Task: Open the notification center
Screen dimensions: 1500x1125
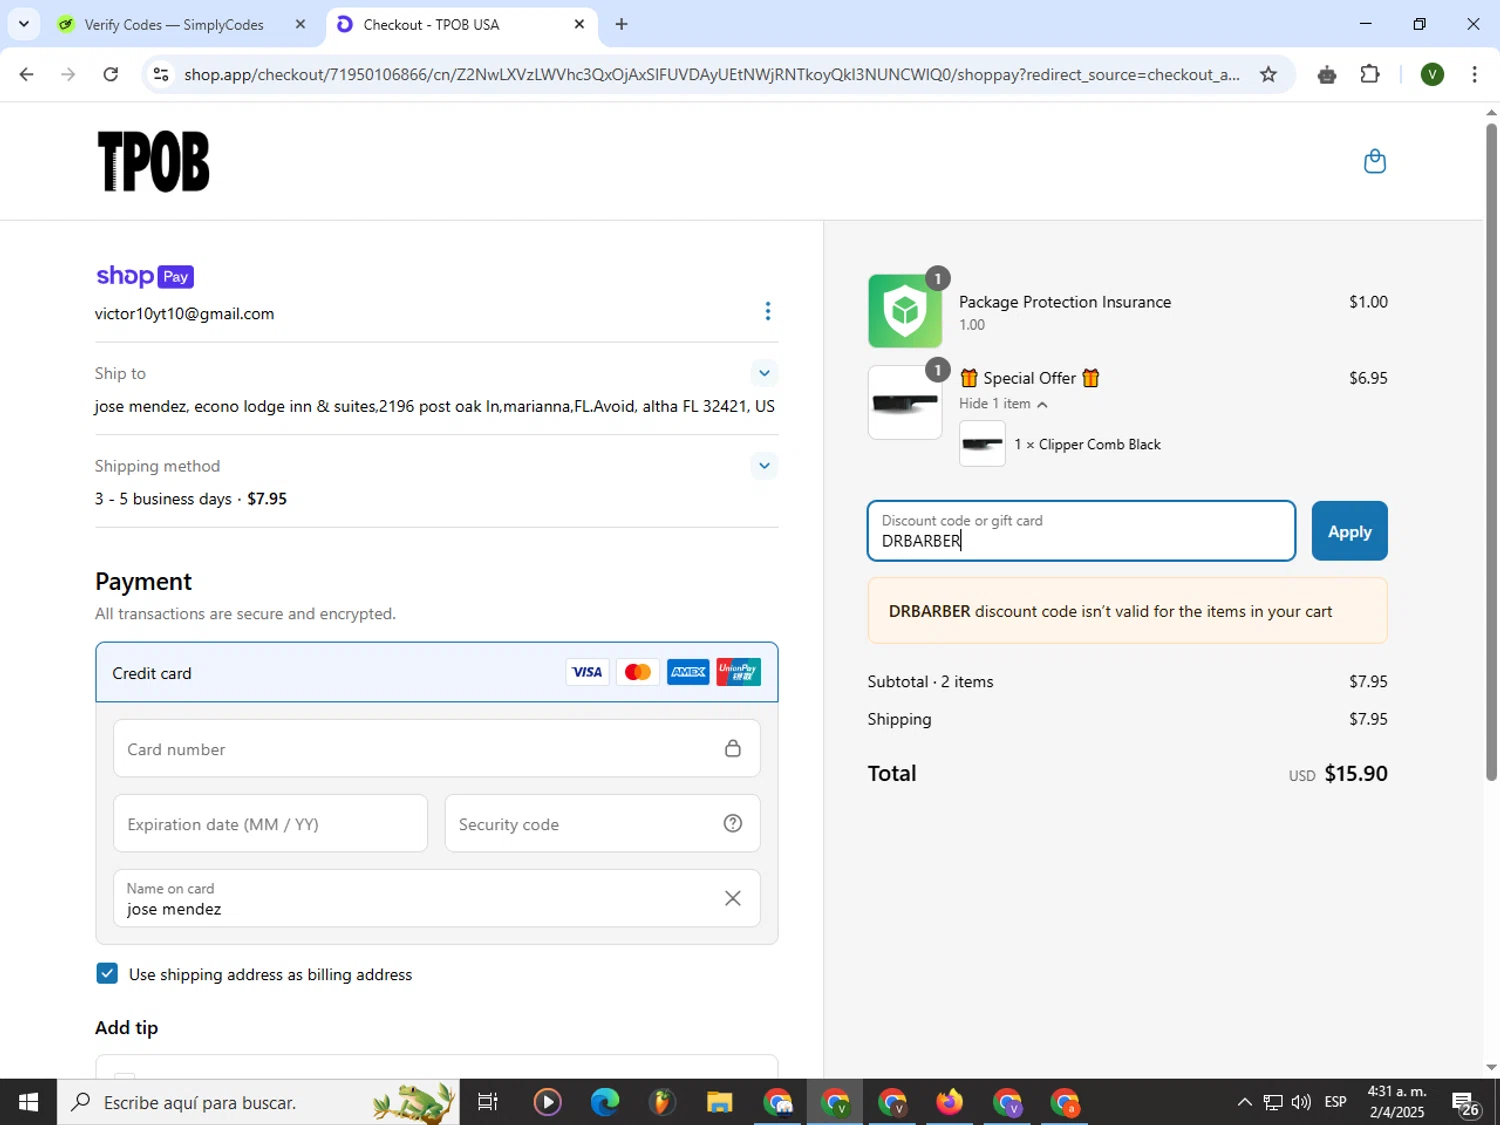Action: (x=1466, y=1103)
